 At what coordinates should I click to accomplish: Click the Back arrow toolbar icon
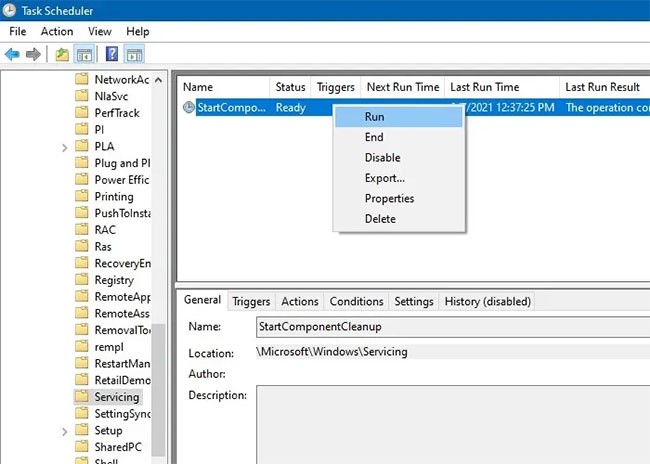(x=12, y=53)
